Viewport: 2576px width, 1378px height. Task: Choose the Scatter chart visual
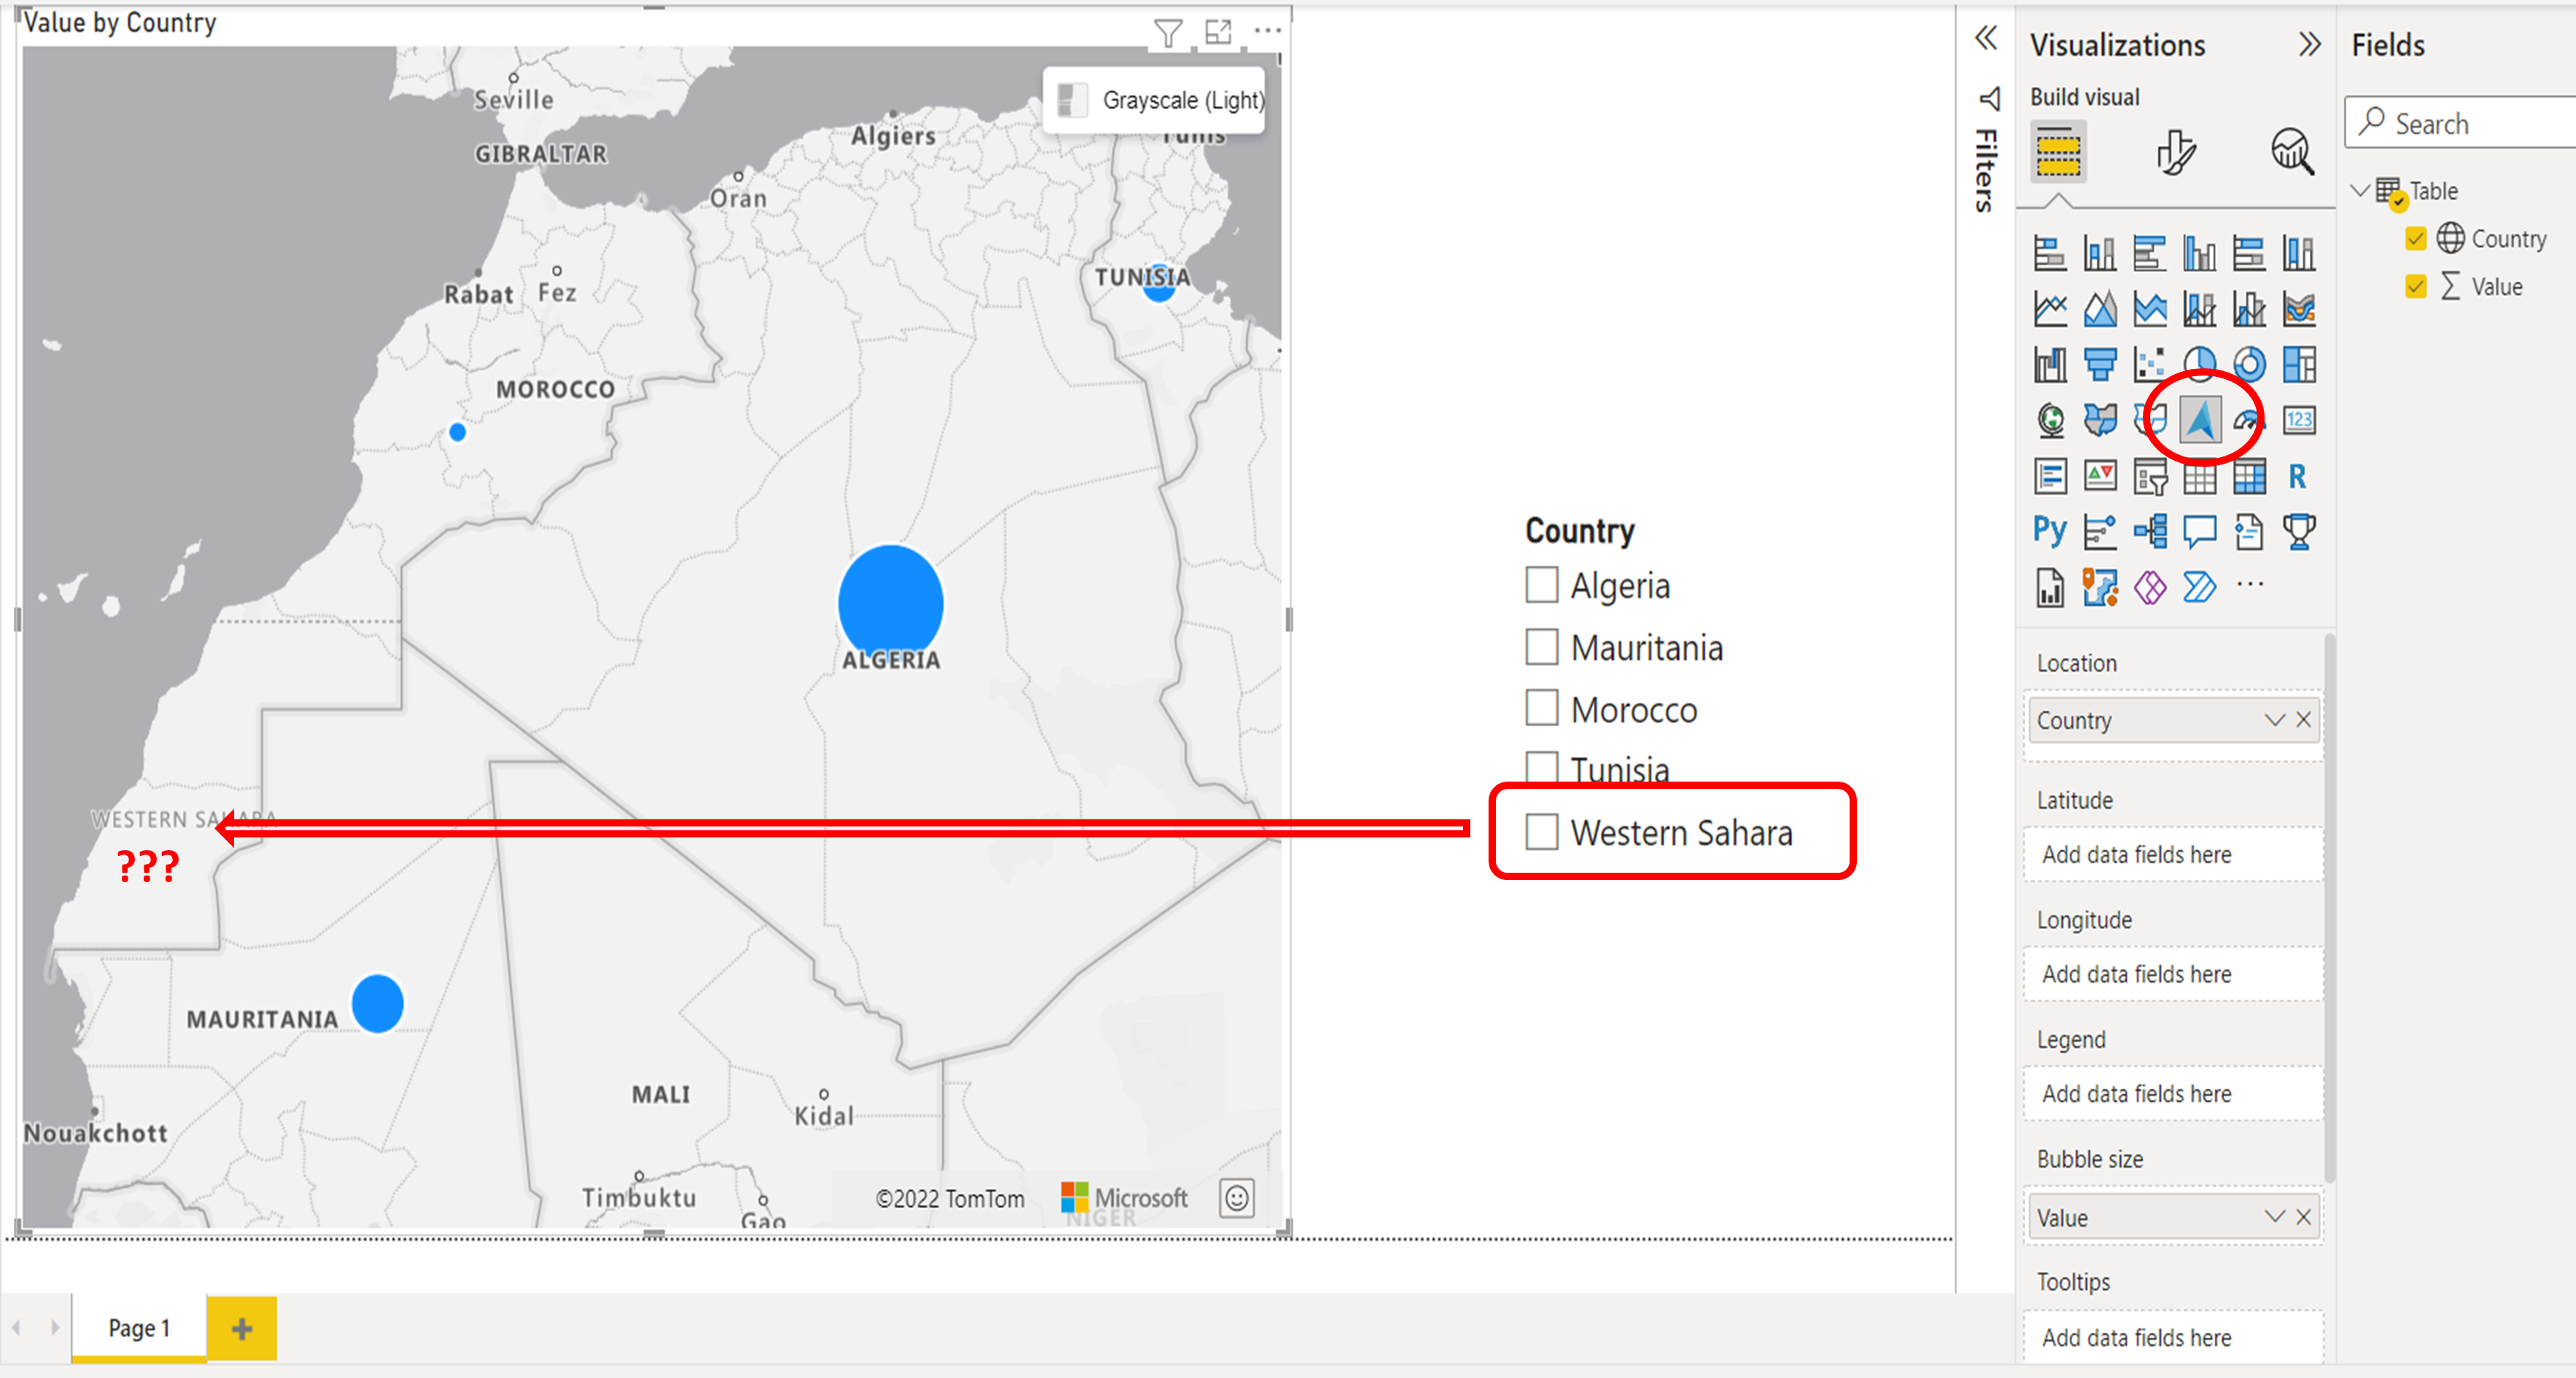pos(2149,365)
